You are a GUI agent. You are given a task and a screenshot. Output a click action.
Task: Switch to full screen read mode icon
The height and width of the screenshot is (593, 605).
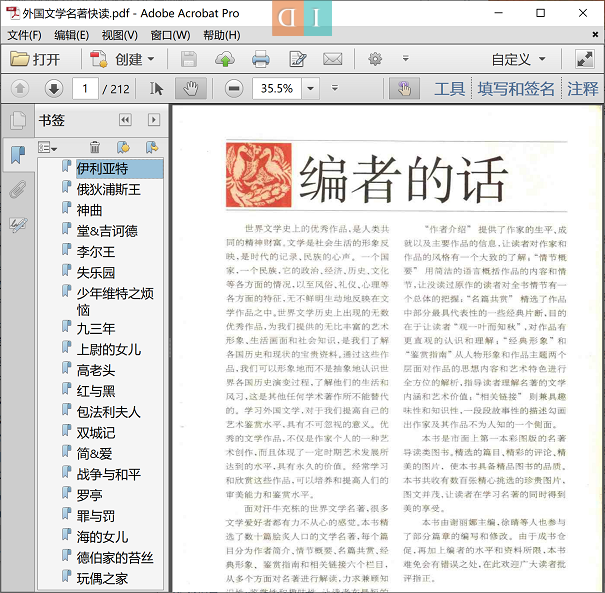(585, 59)
